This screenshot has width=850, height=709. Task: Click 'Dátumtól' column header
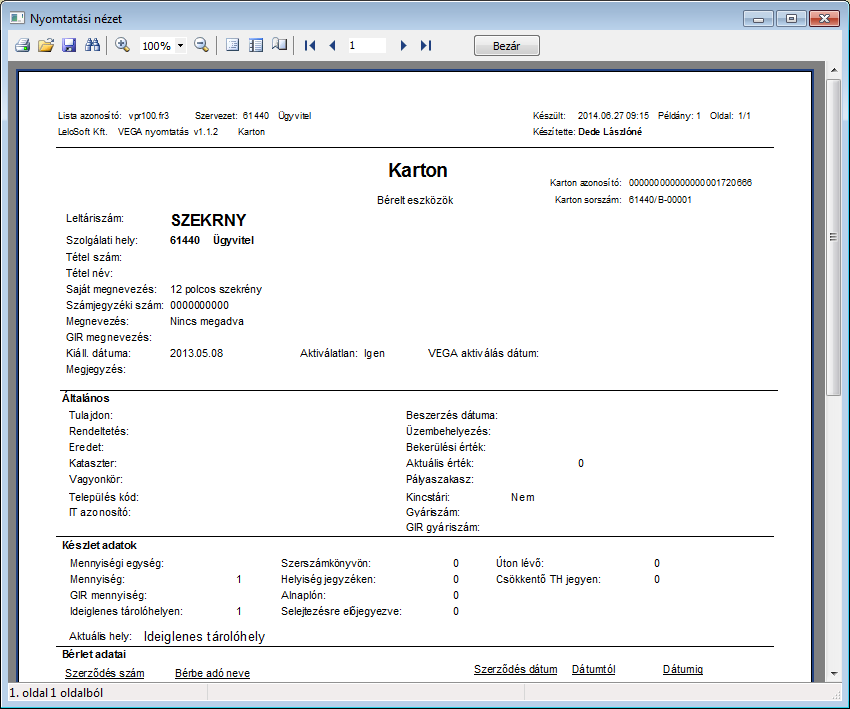click(594, 669)
